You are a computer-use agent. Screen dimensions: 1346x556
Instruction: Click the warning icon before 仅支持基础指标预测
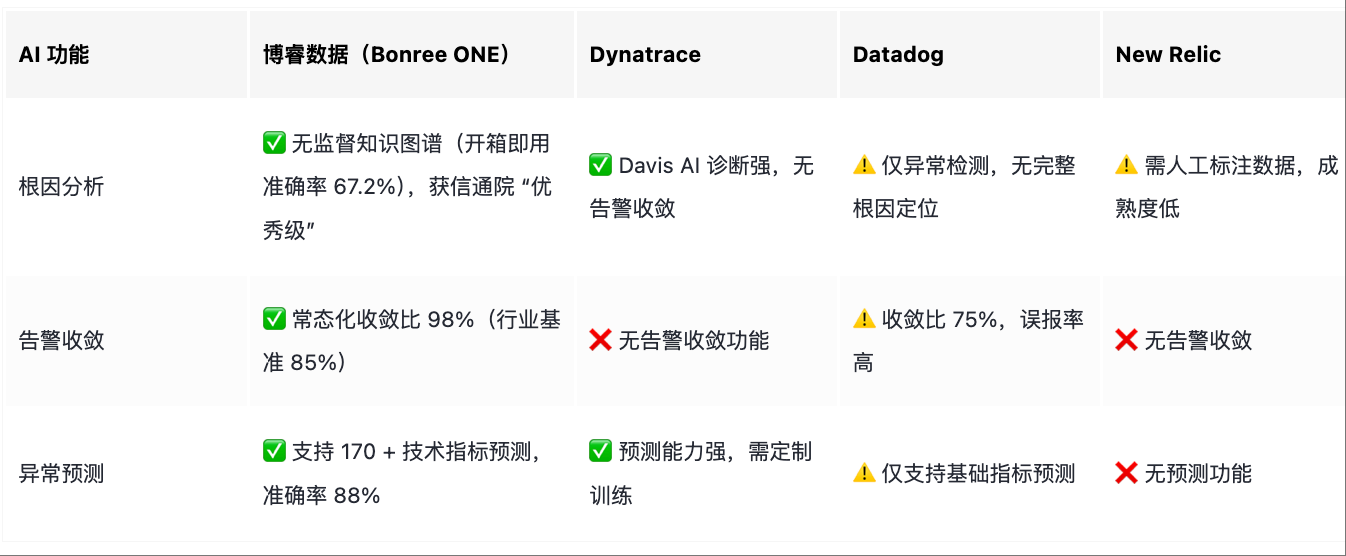click(864, 474)
